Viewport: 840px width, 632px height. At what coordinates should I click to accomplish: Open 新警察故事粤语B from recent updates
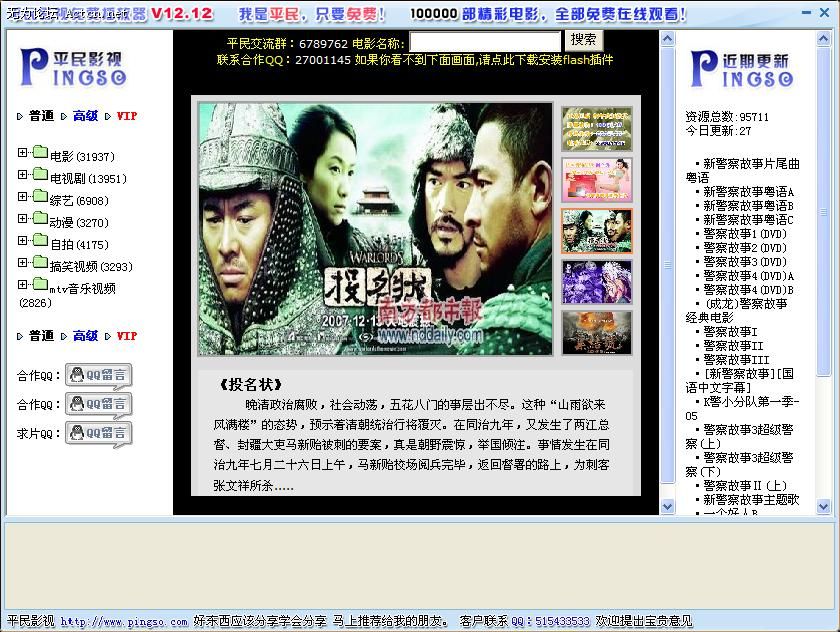click(748, 206)
